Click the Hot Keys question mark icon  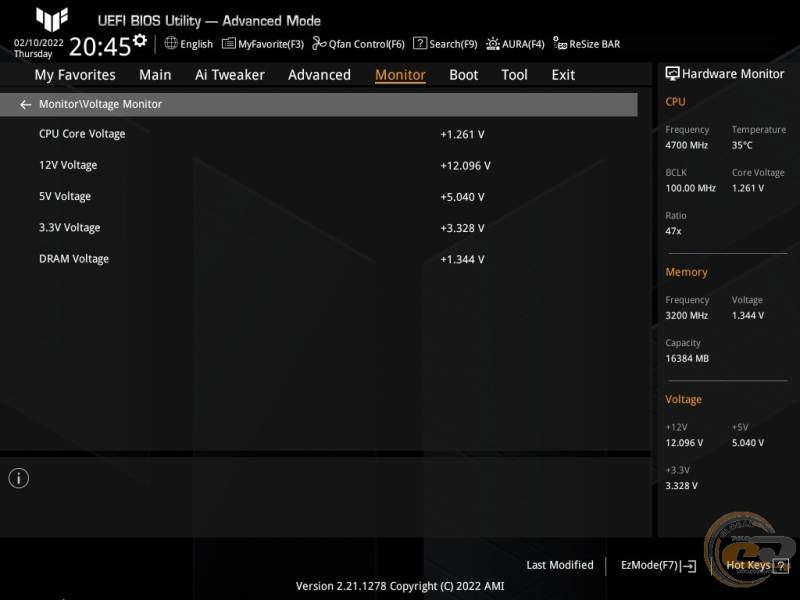click(x=781, y=565)
